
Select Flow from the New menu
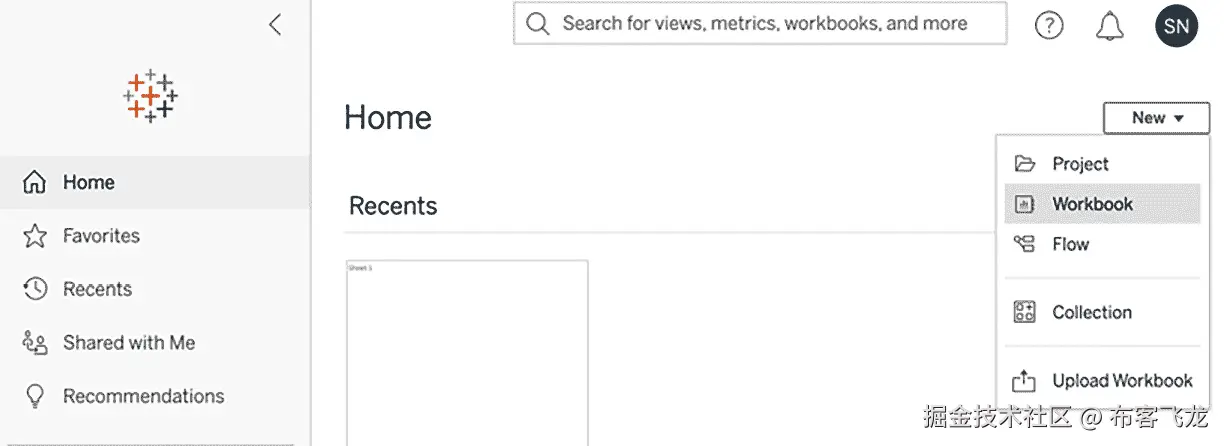(x=1070, y=244)
